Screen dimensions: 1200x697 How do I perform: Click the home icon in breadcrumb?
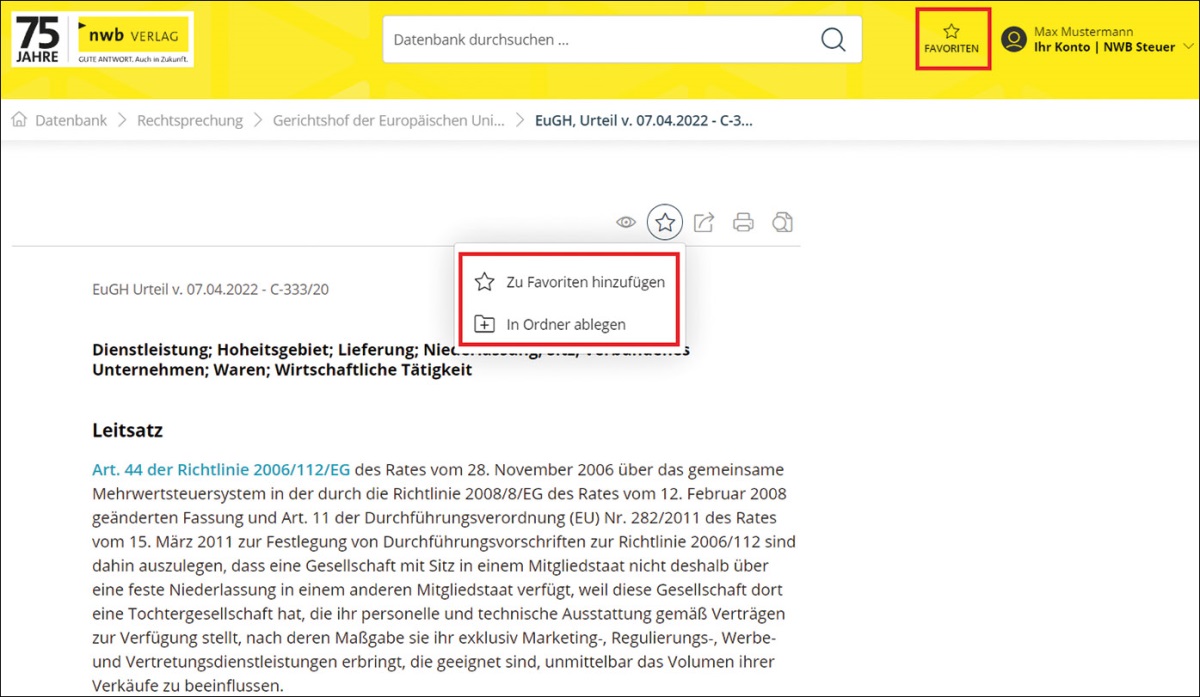point(19,120)
